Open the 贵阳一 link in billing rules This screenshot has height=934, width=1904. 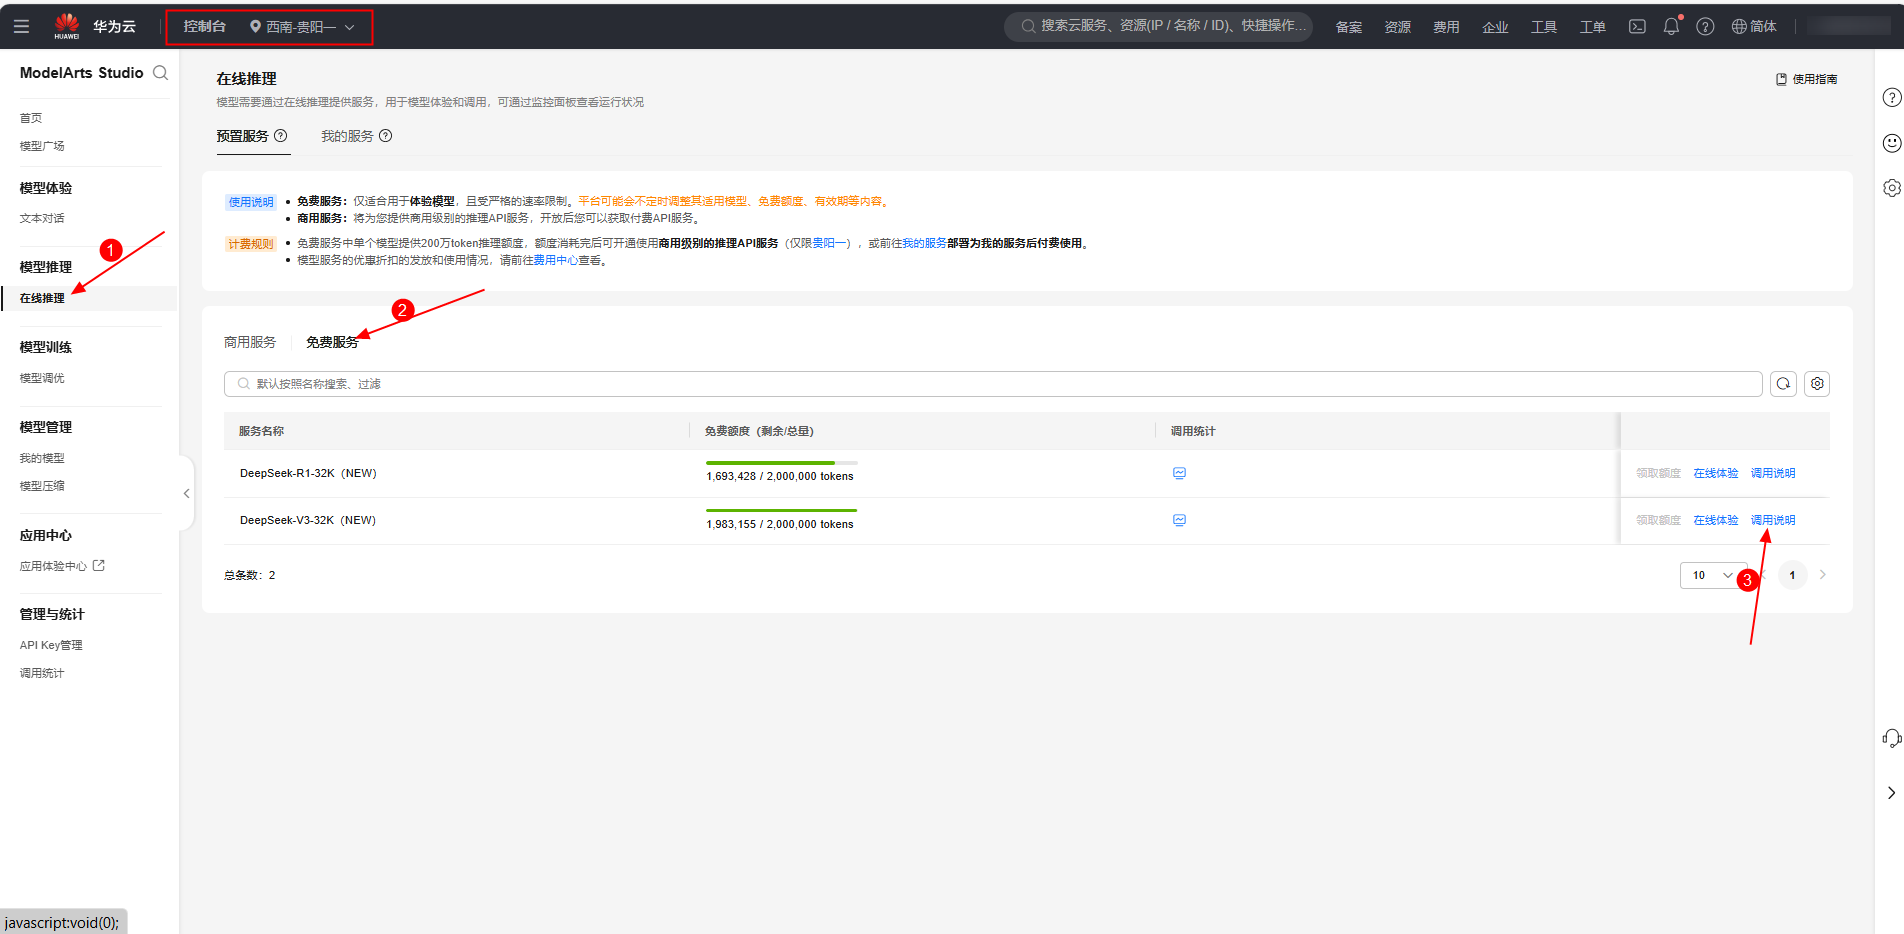click(829, 243)
